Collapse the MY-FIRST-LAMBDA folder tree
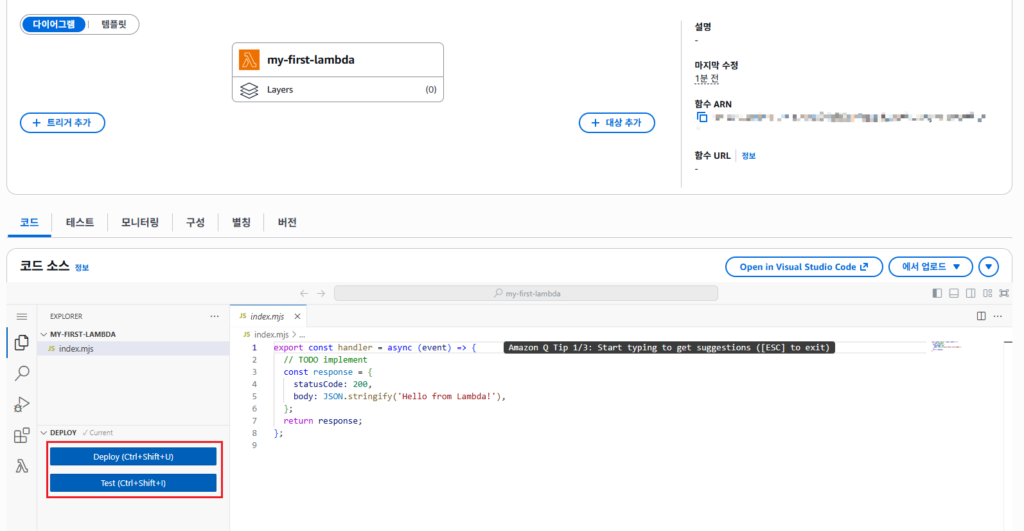The image size is (1024, 531). tap(44, 334)
